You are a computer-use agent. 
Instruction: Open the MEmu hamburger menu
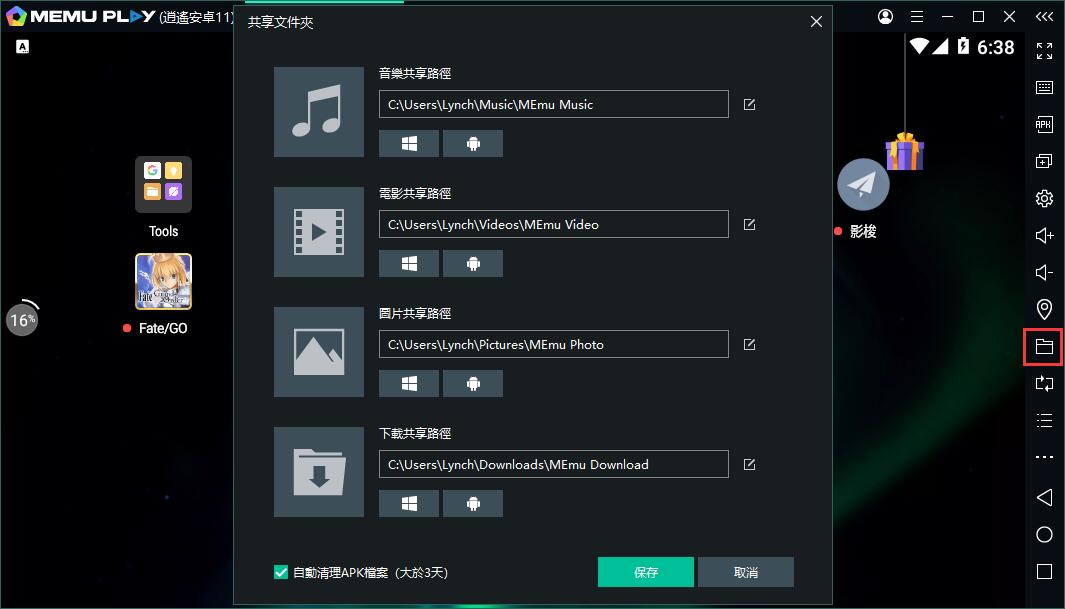(x=916, y=16)
